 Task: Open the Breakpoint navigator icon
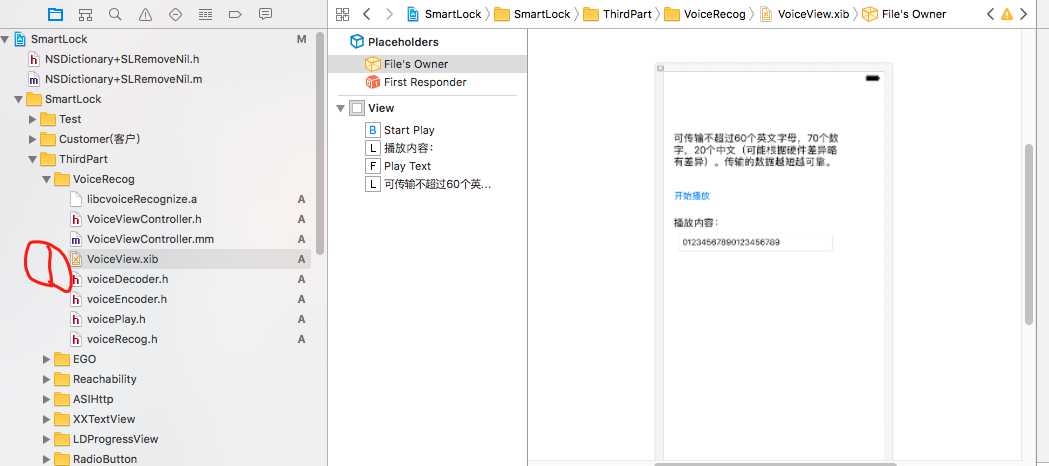235,14
